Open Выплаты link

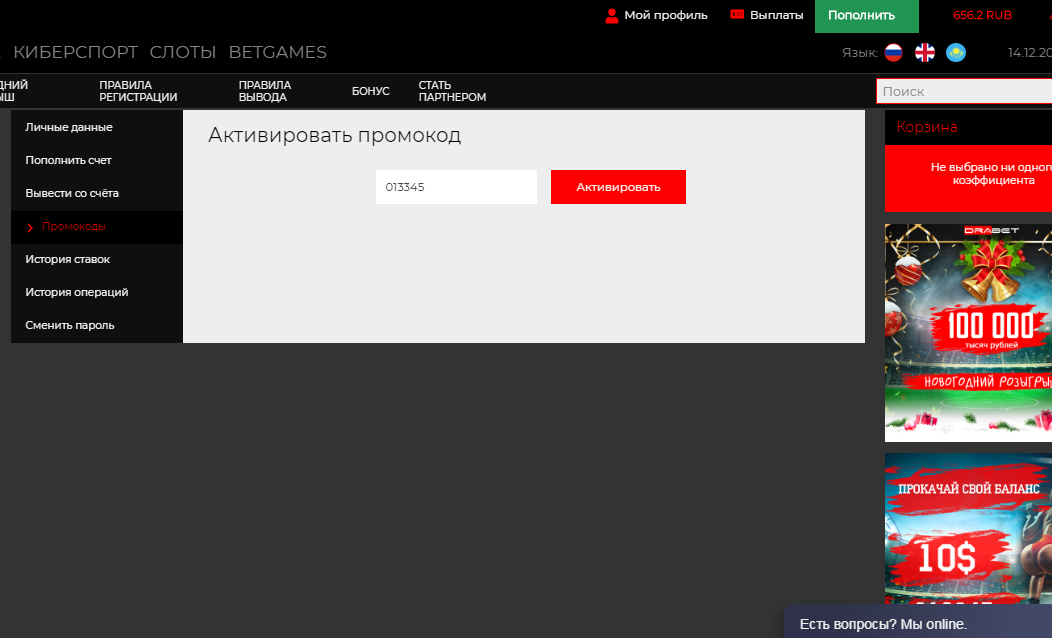point(776,15)
